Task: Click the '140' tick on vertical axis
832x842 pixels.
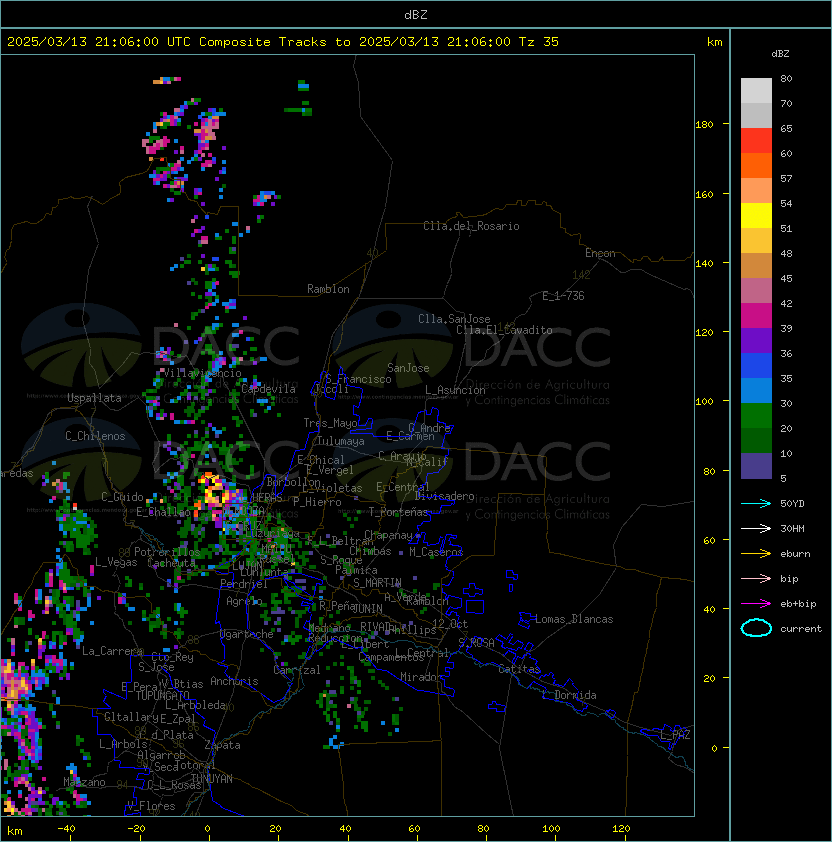Action: 704,264
